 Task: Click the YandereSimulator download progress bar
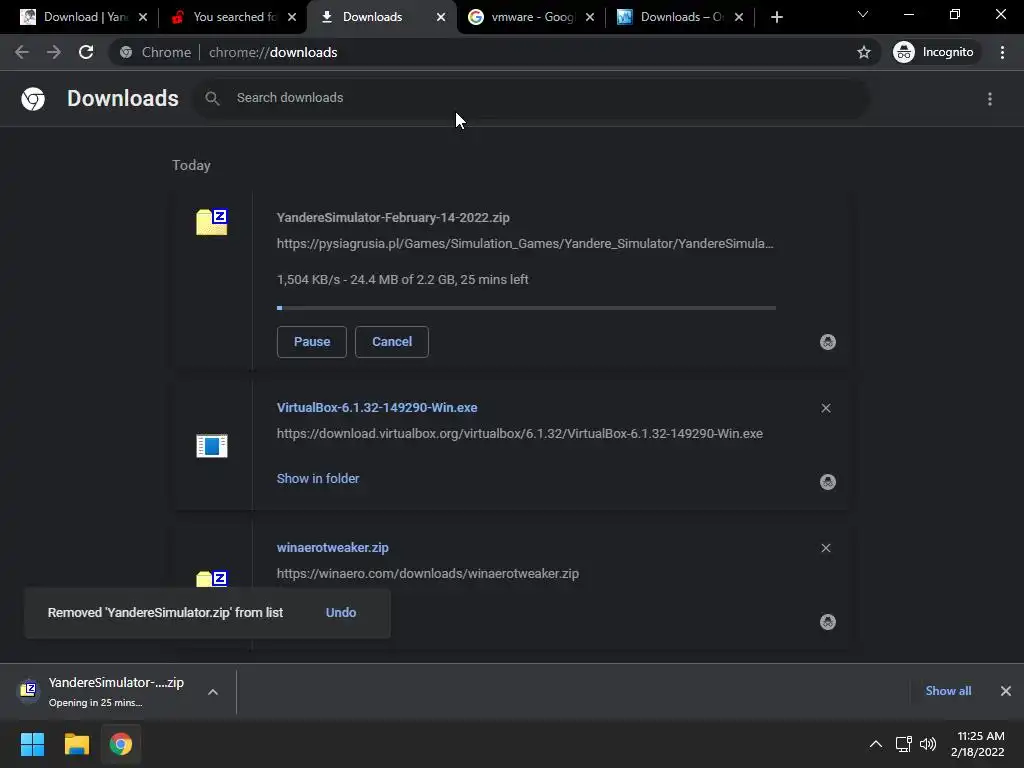click(x=526, y=308)
